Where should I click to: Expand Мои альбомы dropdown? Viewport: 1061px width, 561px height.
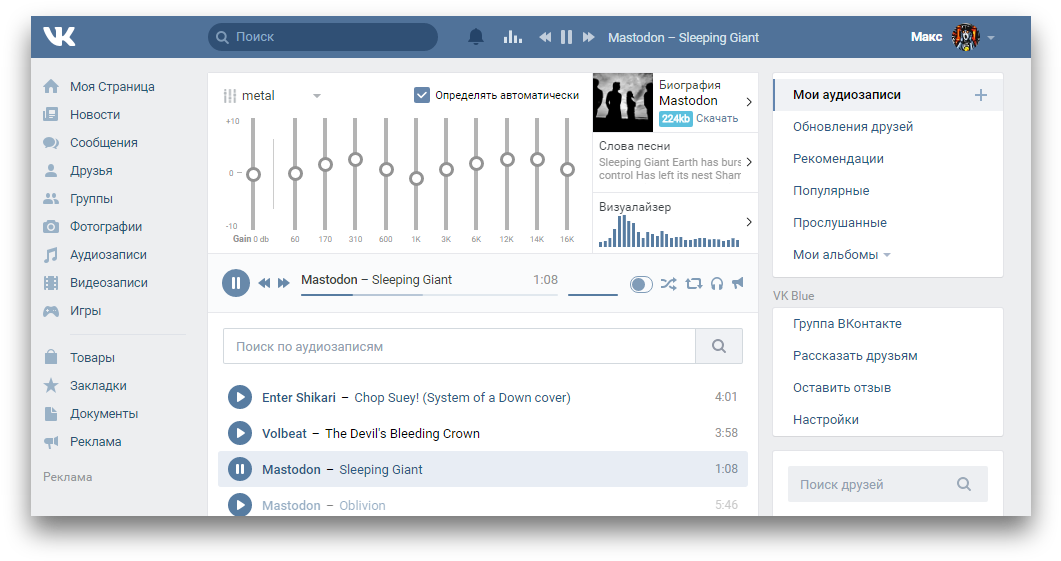click(x=842, y=255)
